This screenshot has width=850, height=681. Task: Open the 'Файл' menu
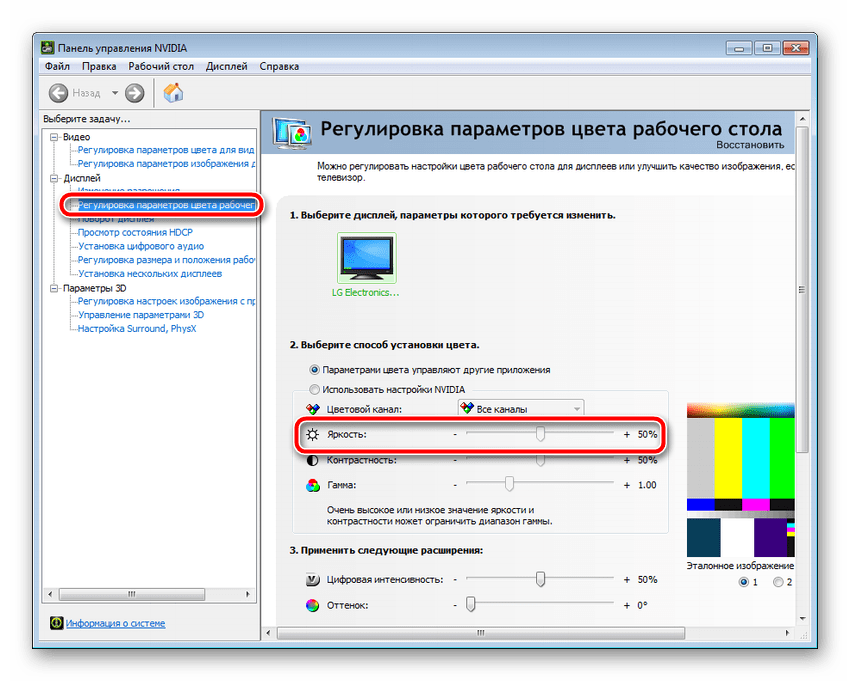point(57,67)
